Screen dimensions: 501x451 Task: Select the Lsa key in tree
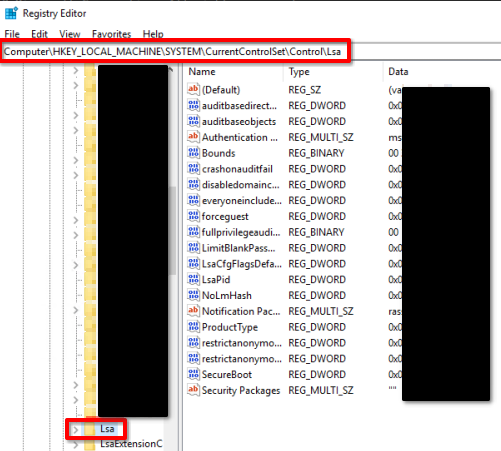click(x=107, y=429)
